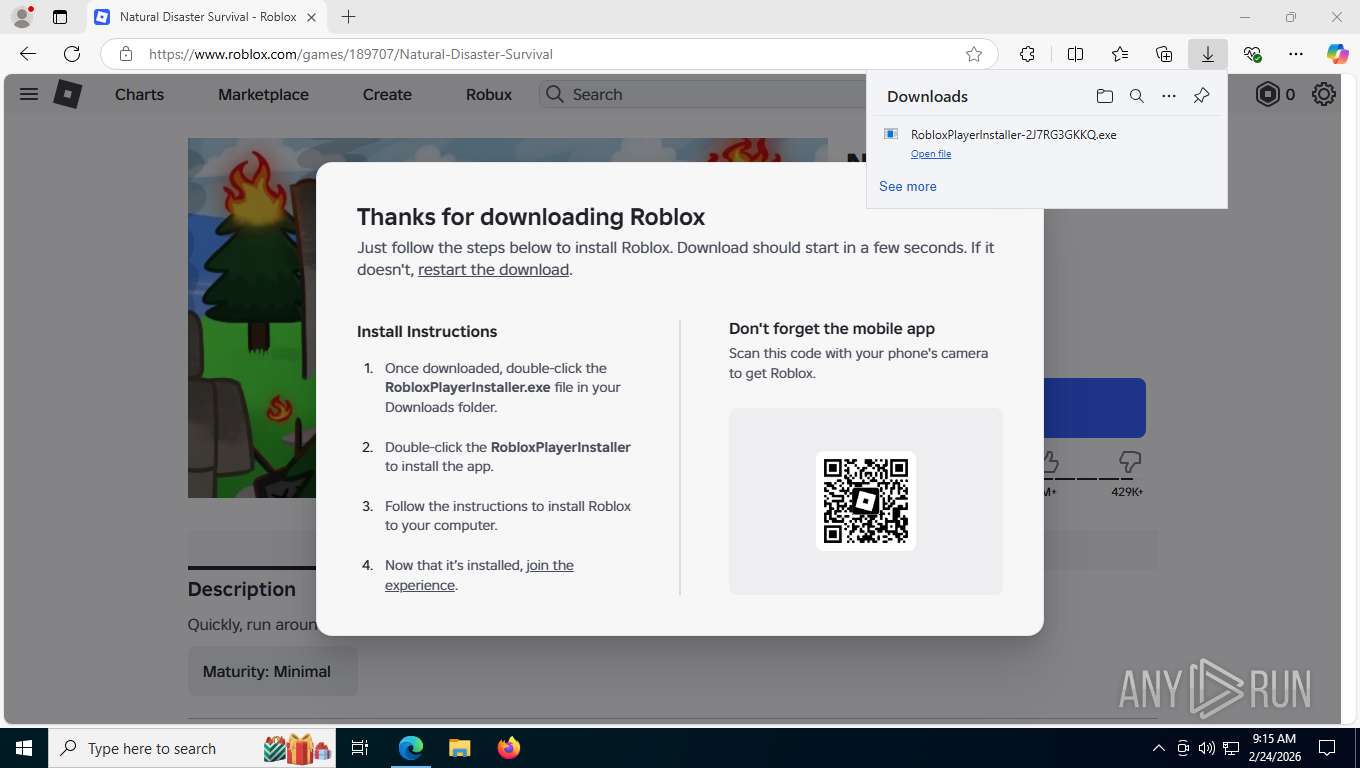Image resolution: width=1360 pixels, height=768 pixels.
Task: Toggle the Downloads toolbar button
Action: point(1208,54)
